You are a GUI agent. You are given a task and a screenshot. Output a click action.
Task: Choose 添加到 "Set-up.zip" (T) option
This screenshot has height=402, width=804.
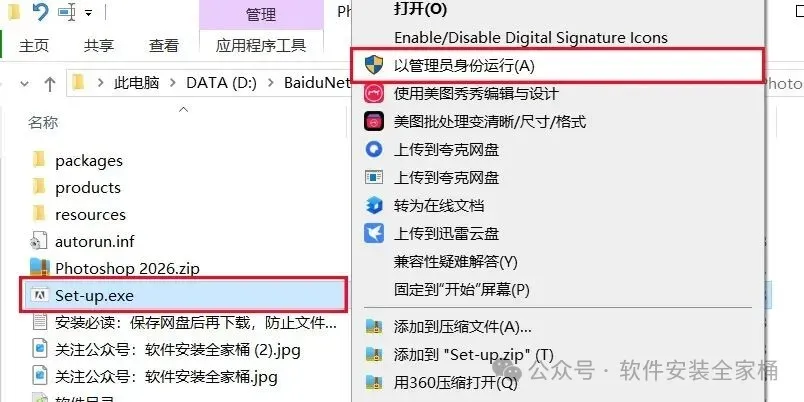click(474, 354)
